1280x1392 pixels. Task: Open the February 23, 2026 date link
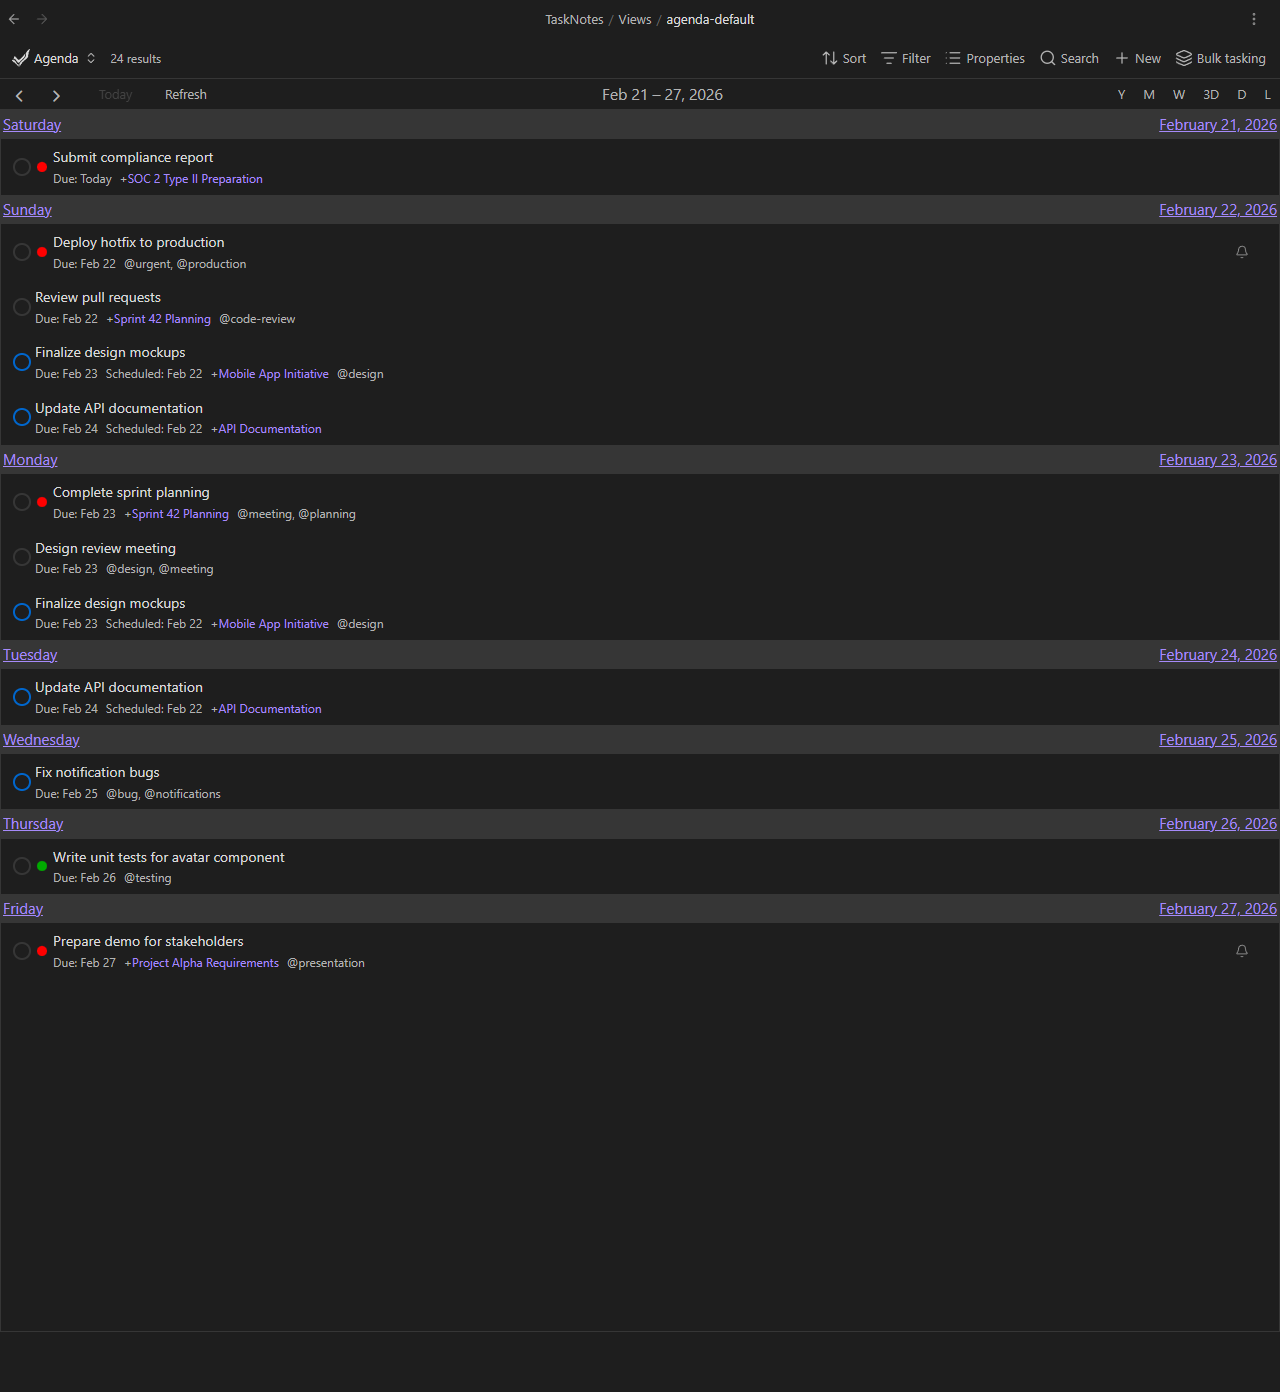coord(1218,459)
